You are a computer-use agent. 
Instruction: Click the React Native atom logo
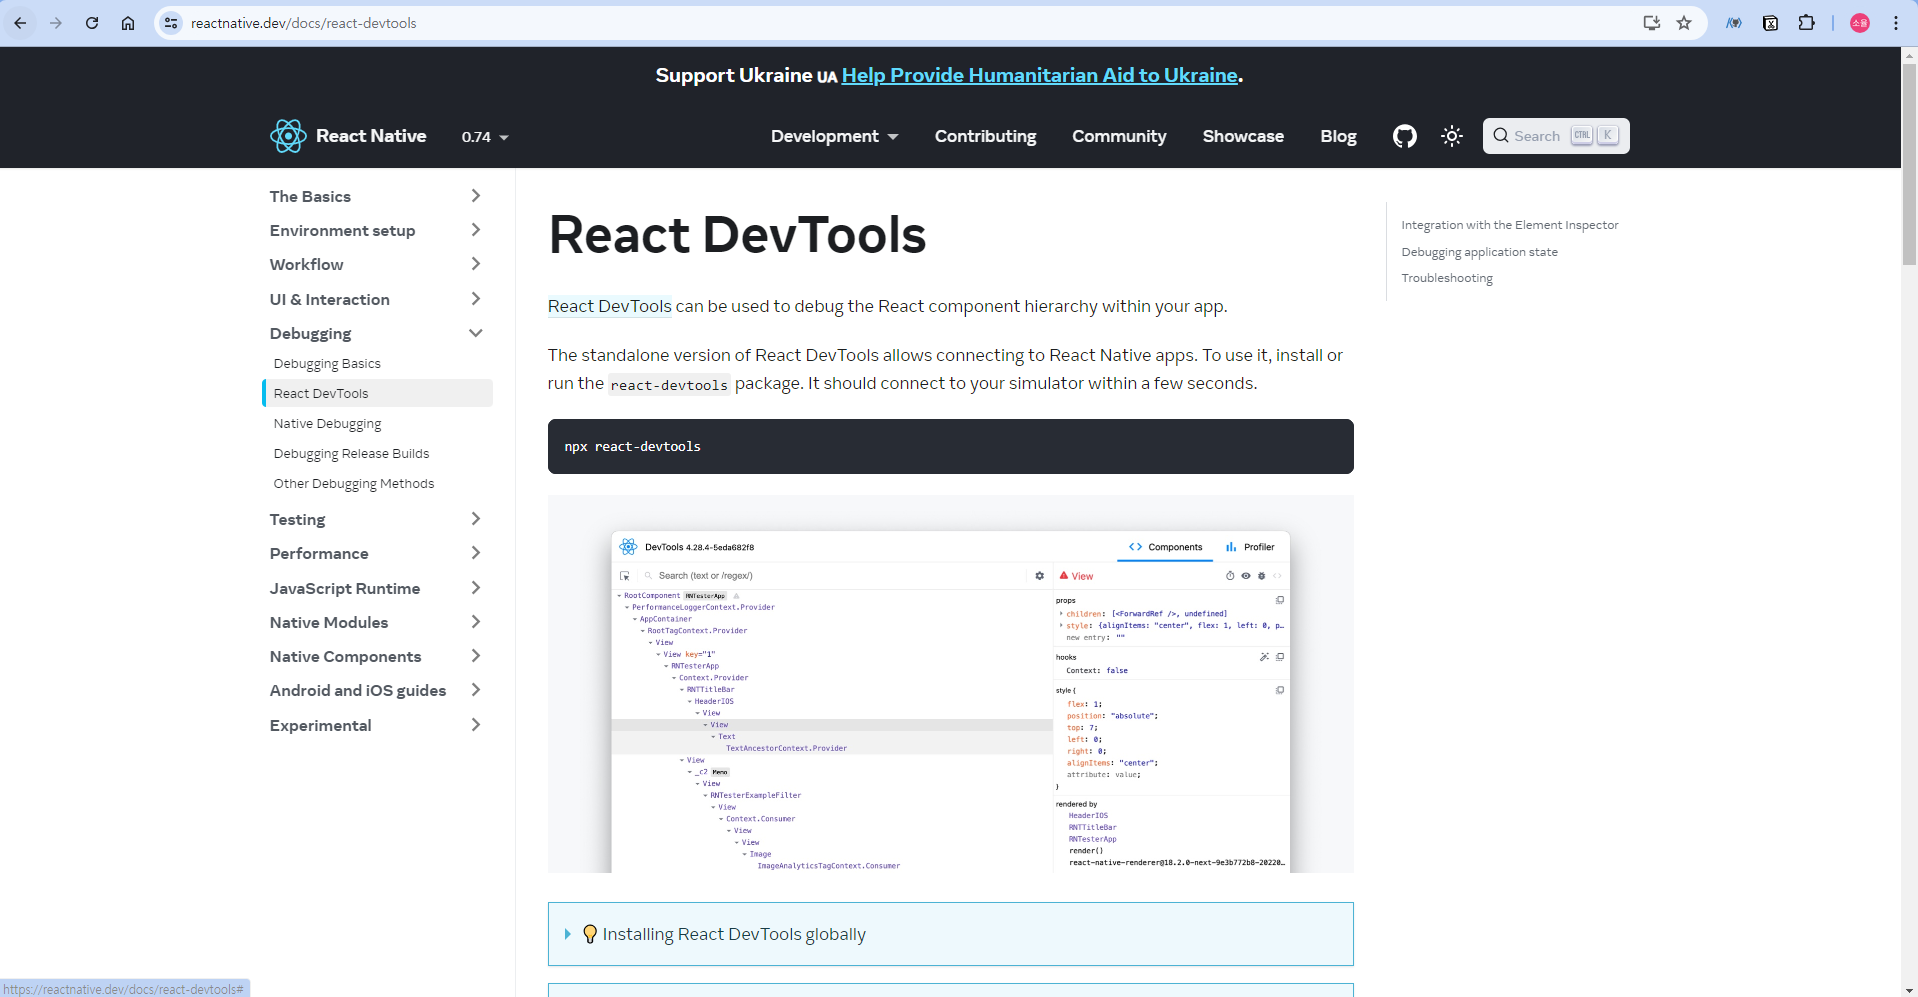tap(288, 136)
